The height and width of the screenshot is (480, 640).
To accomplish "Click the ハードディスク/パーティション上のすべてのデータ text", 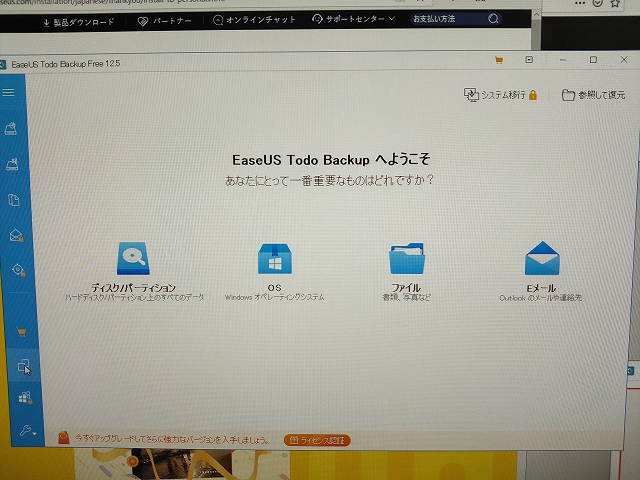I will (134, 298).
